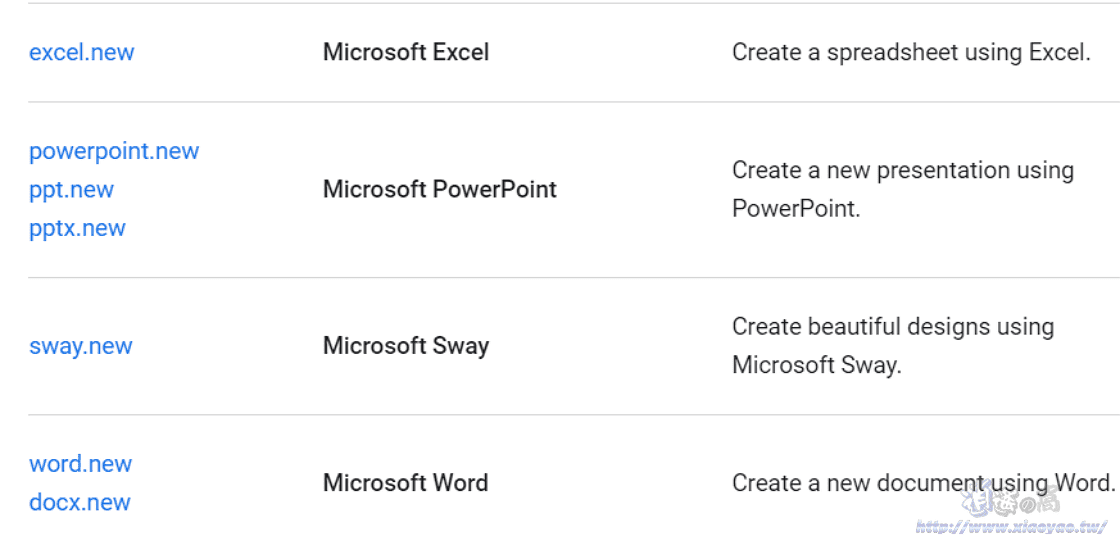This screenshot has width=1120, height=536.
Task: Follow the powerpoint.new shortcut link
Action: [x=114, y=151]
